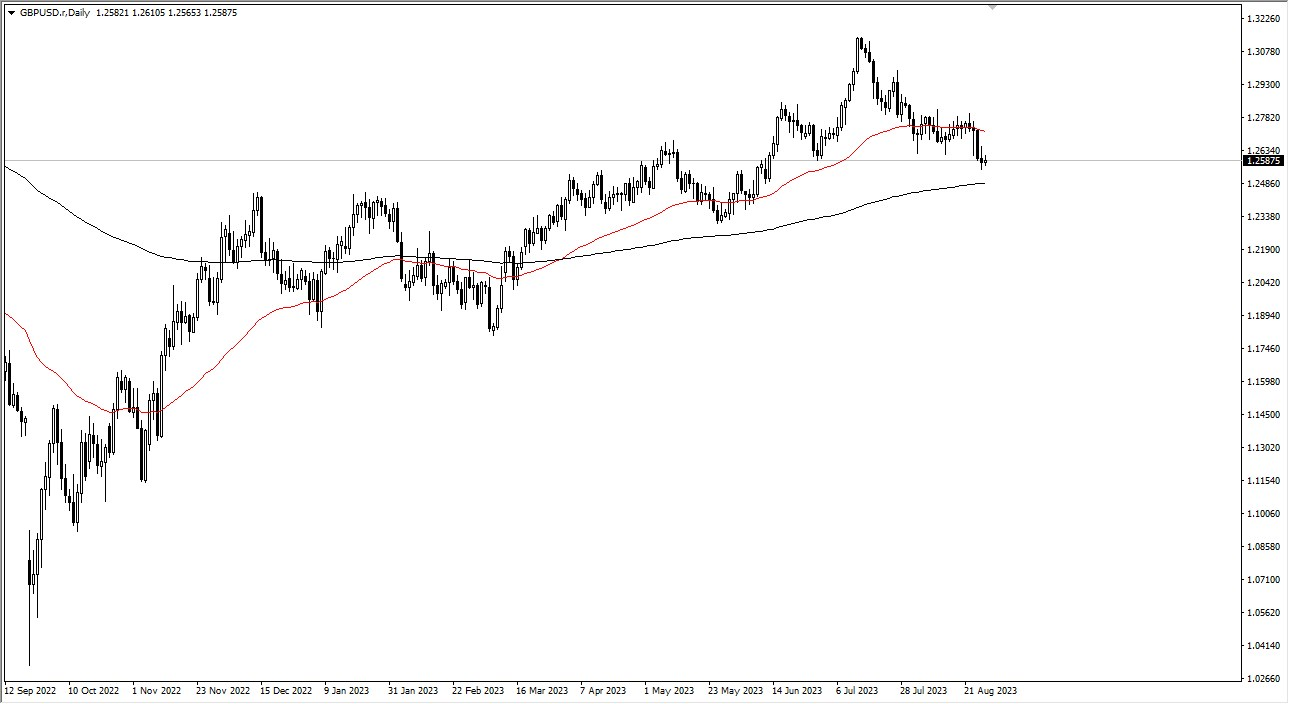Image resolution: width=1289 pixels, height=704 pixels.
Task: Click the 1.27820 price axis label
Action: 1263,118
